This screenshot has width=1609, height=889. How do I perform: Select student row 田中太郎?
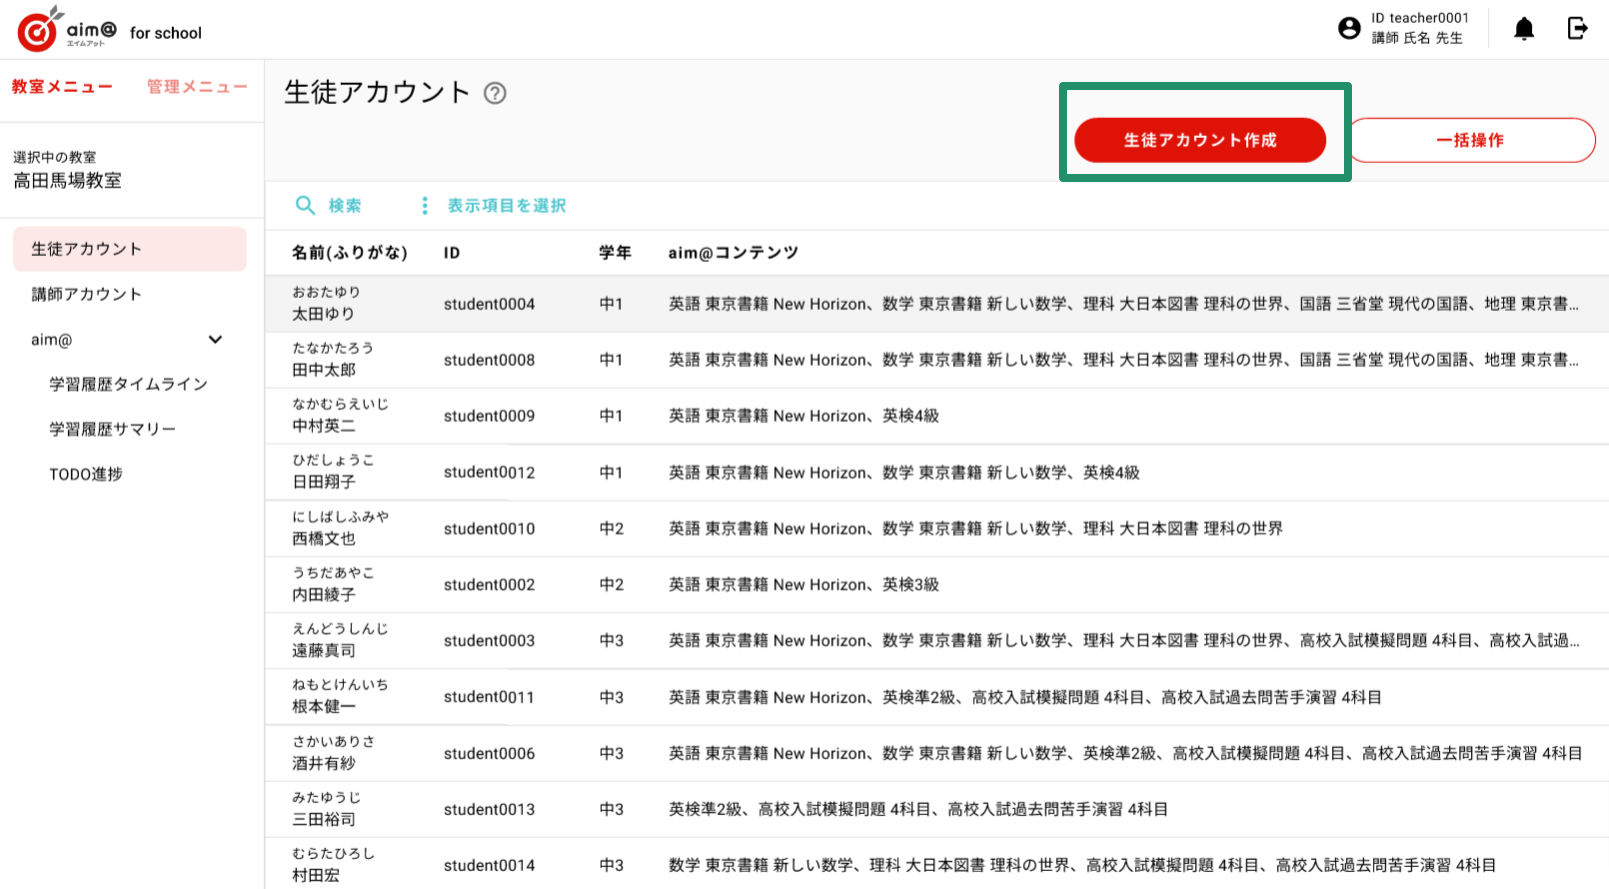click(937, 360)
